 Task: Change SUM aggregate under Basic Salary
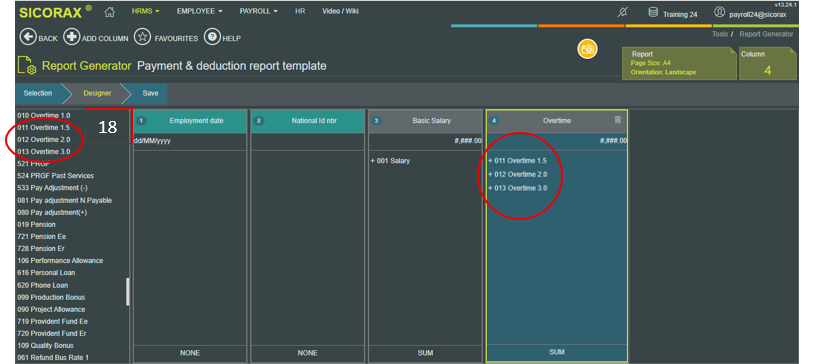point(425,354)
